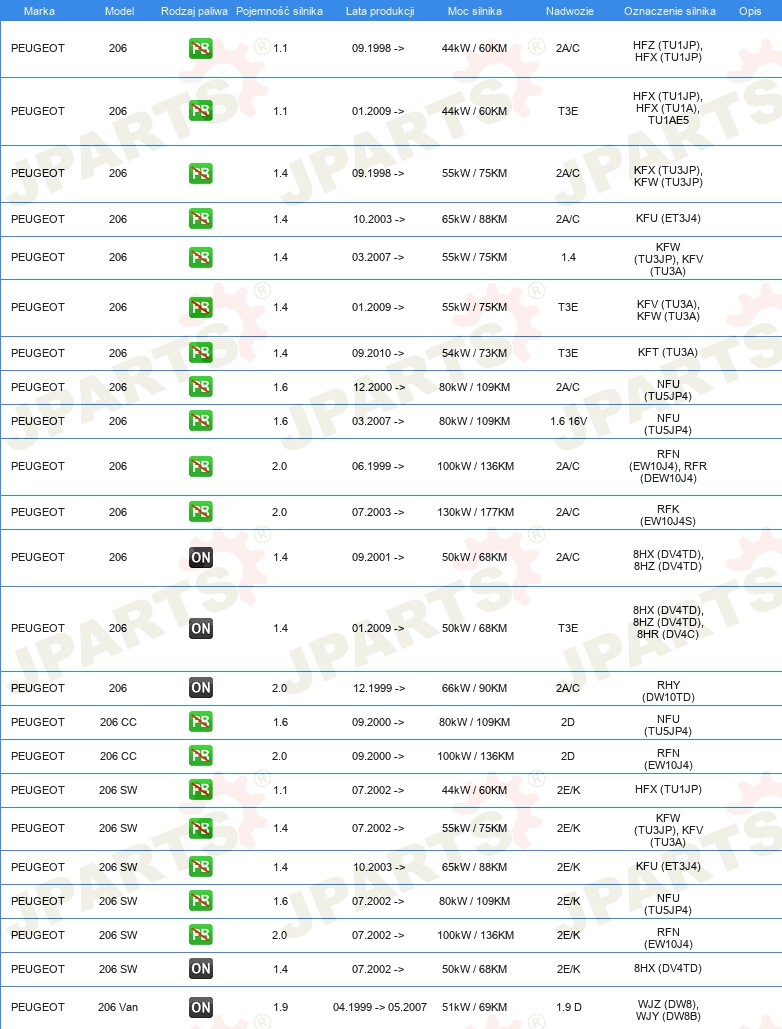Viewport: 782px width, 1029px height.
Task: Click petrol icon in the TU1AE5 engine row
Action: click(x=201, y=111)
